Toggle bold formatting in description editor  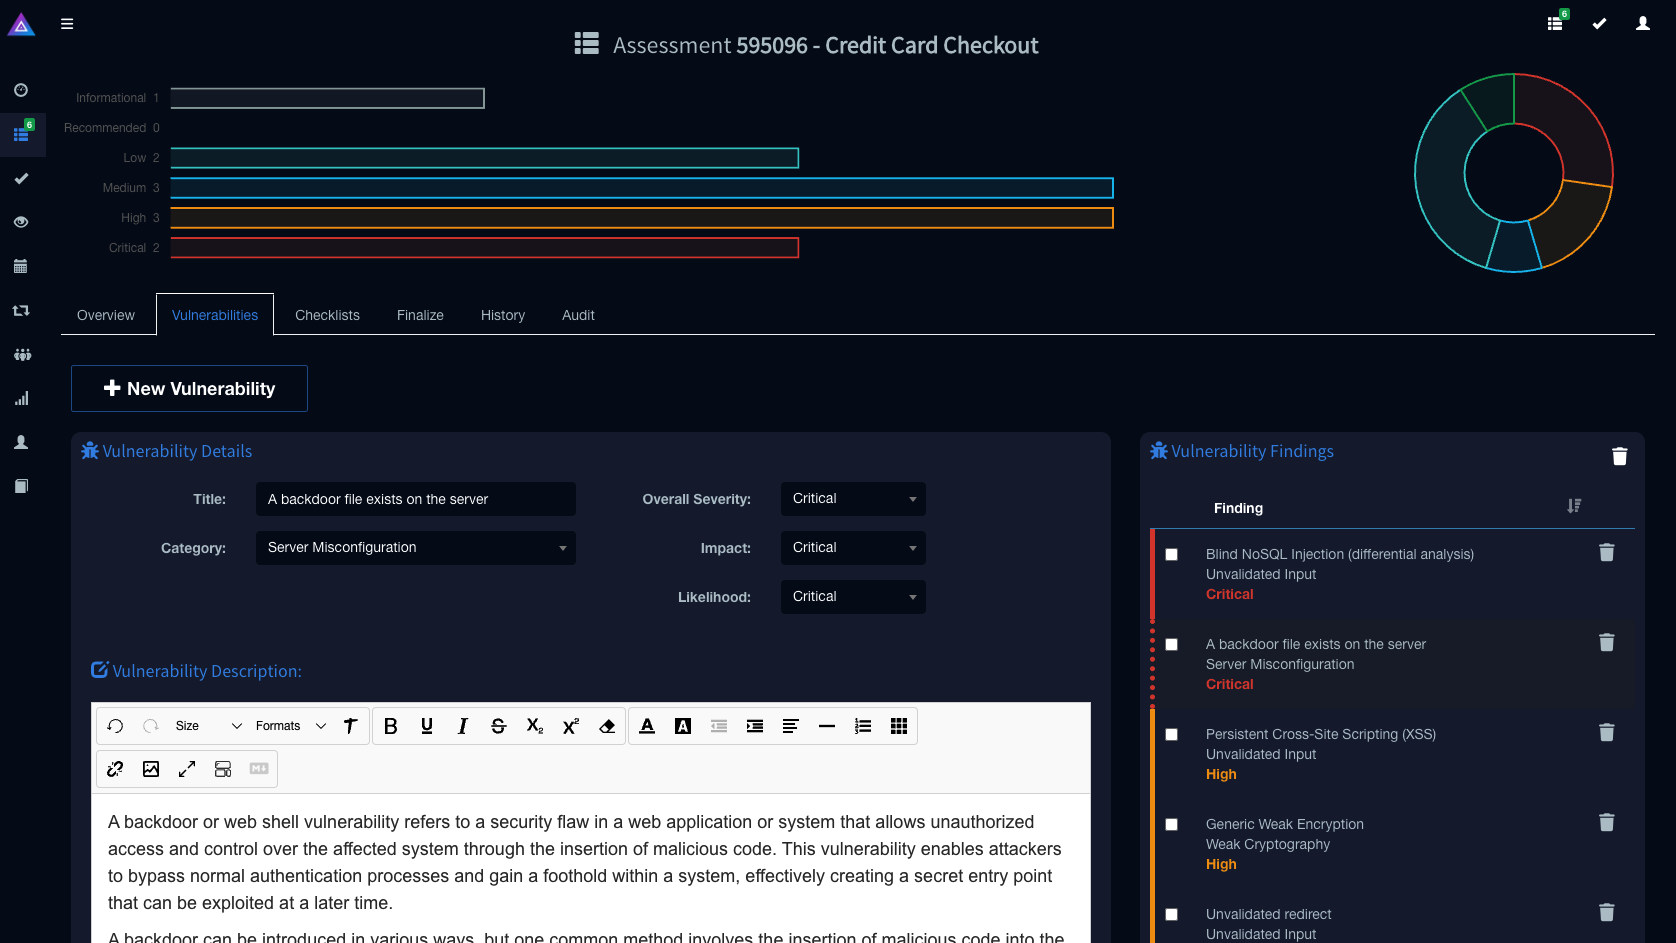point(391,726)
